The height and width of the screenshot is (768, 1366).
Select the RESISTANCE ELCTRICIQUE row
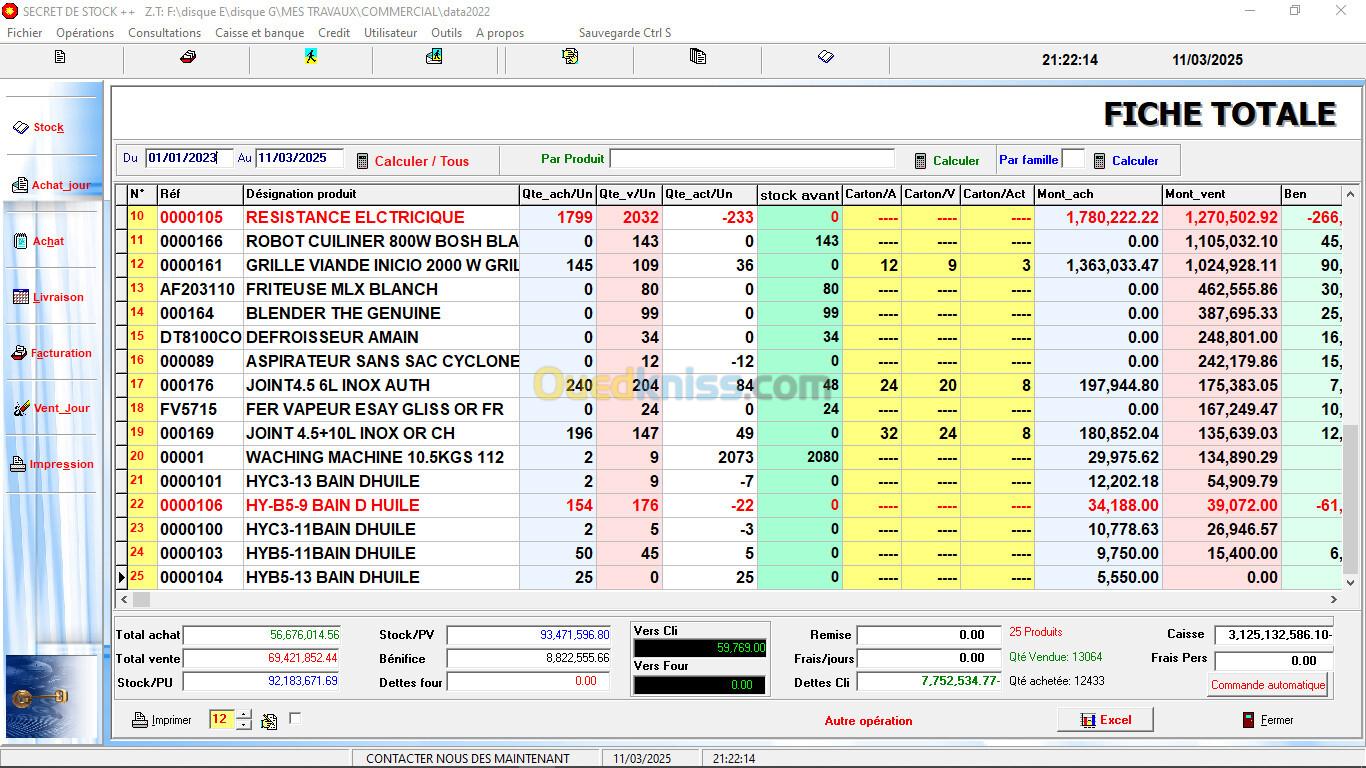355,217
